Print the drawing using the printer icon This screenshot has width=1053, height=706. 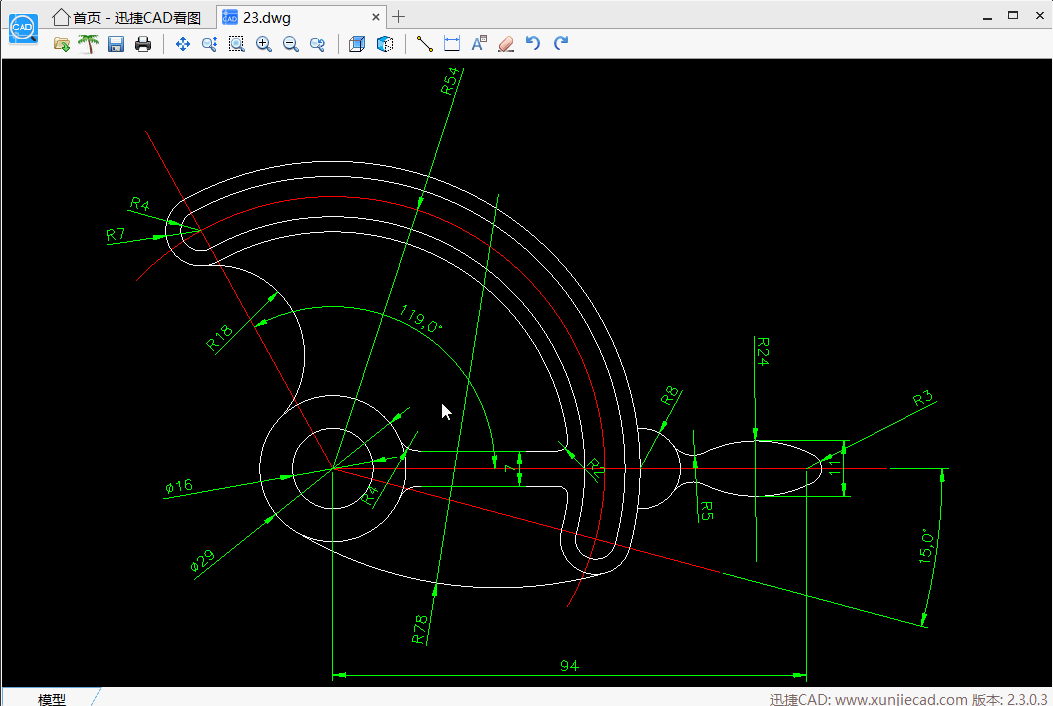pos(143,44)
